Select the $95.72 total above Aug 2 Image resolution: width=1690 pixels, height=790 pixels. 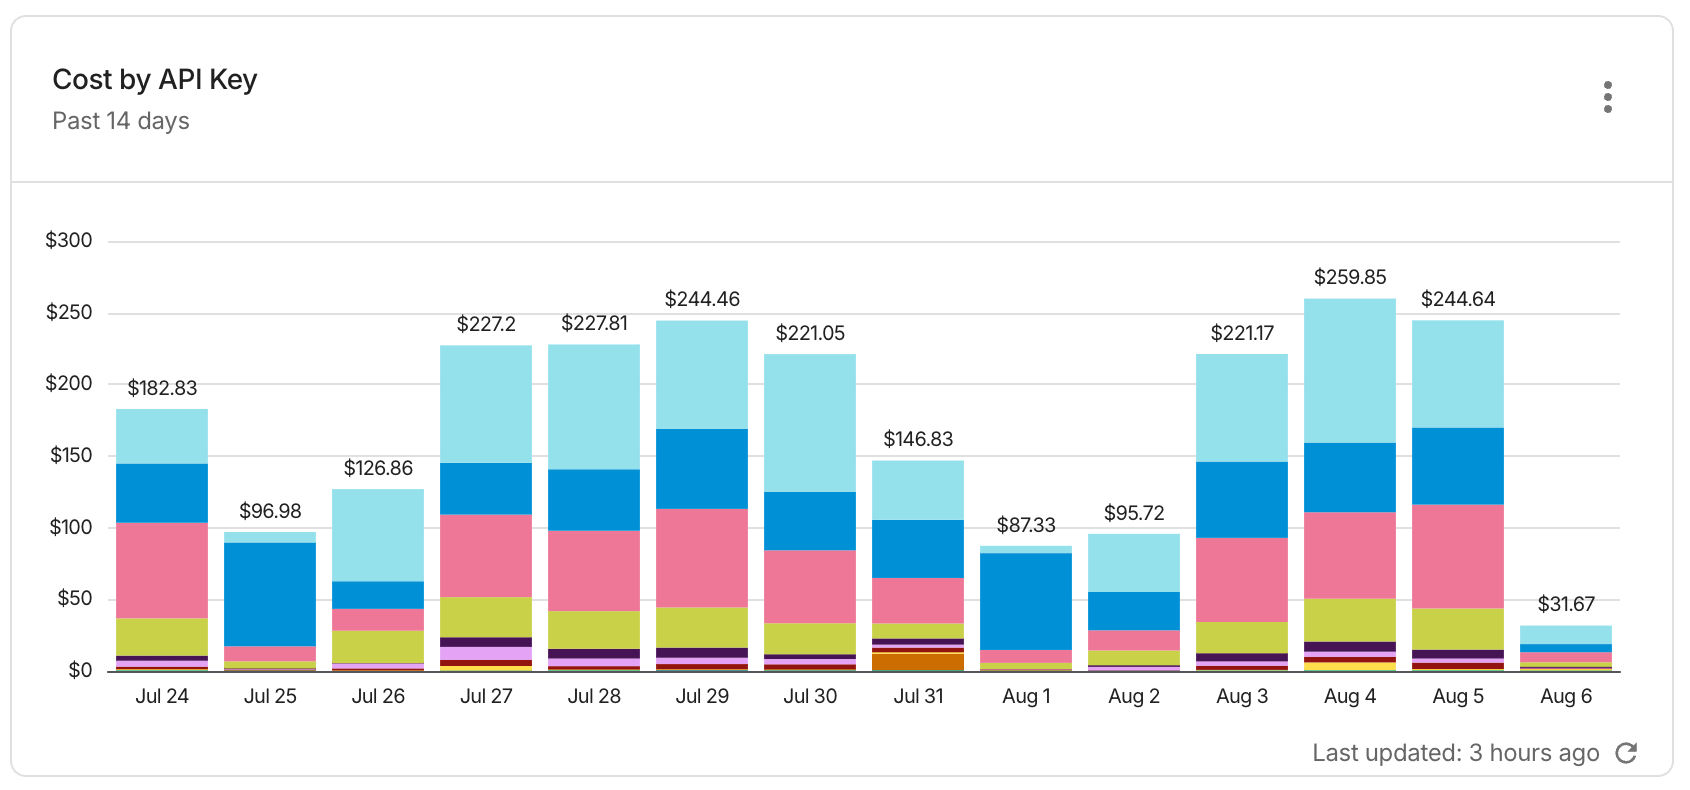click(1134, 513)
